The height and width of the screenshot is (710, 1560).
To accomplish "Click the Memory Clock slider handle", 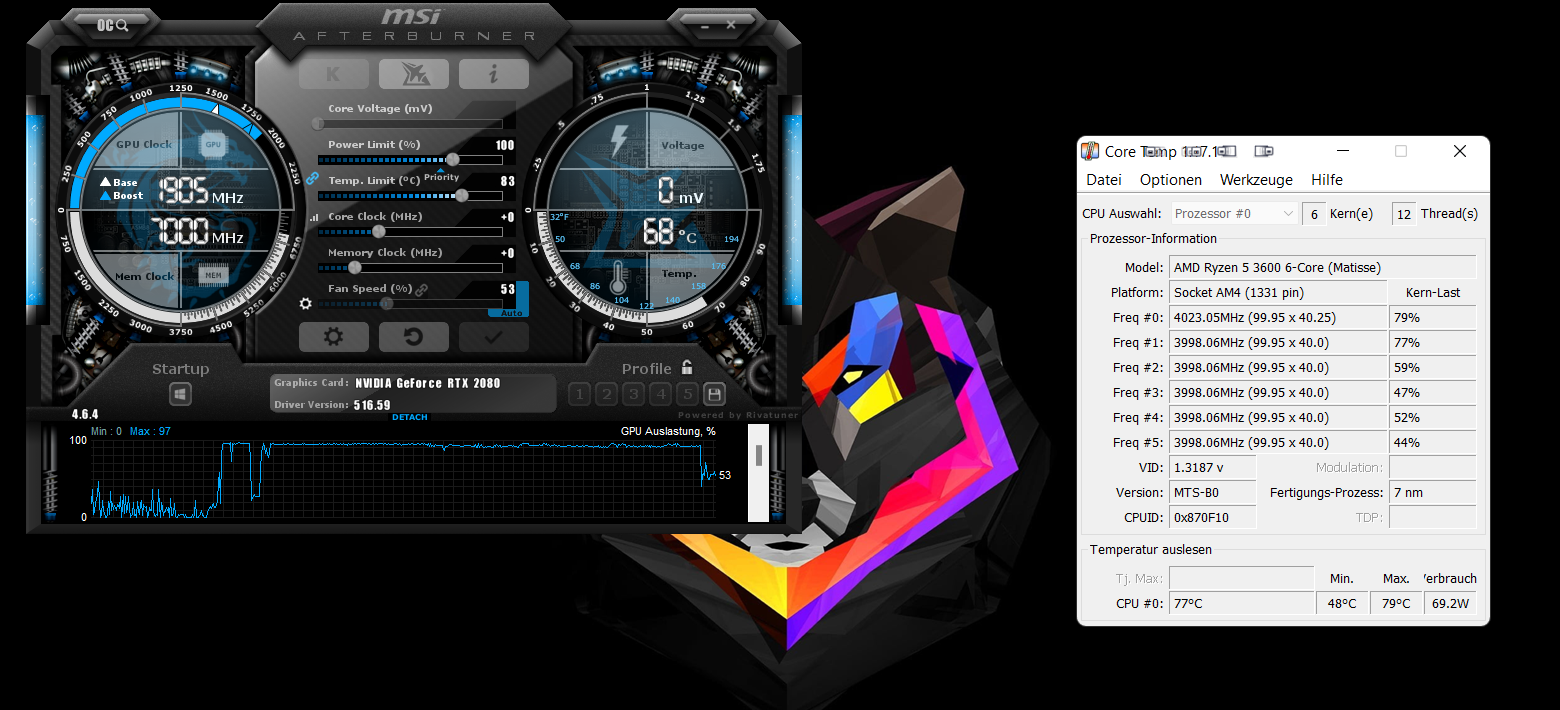I will tap(354, 267).
